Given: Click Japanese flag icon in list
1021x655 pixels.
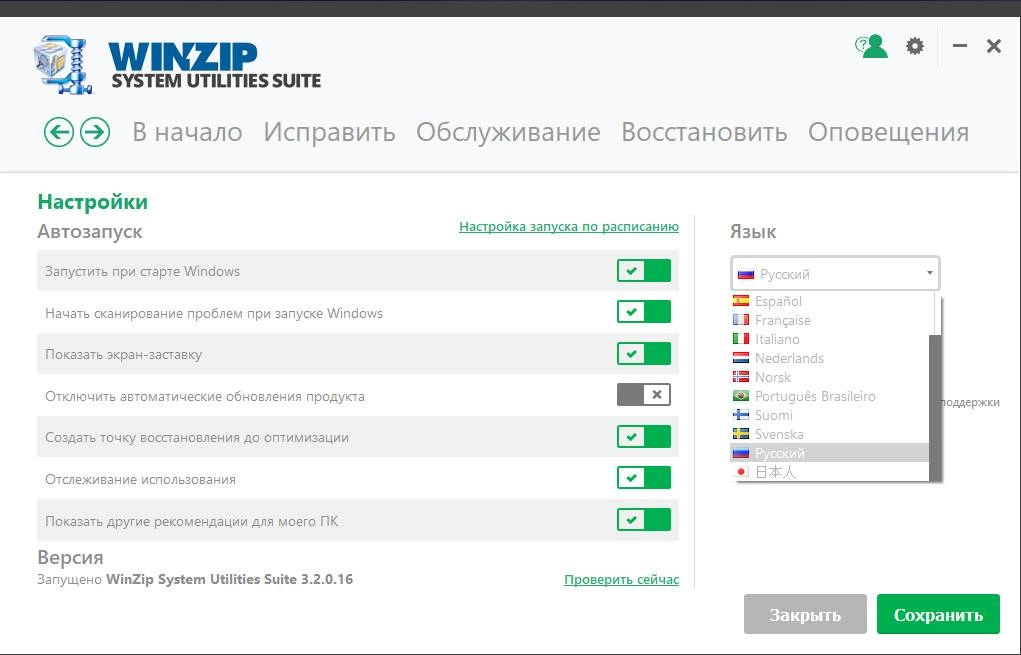Looking at the screenshot, I should pos(741,471).
